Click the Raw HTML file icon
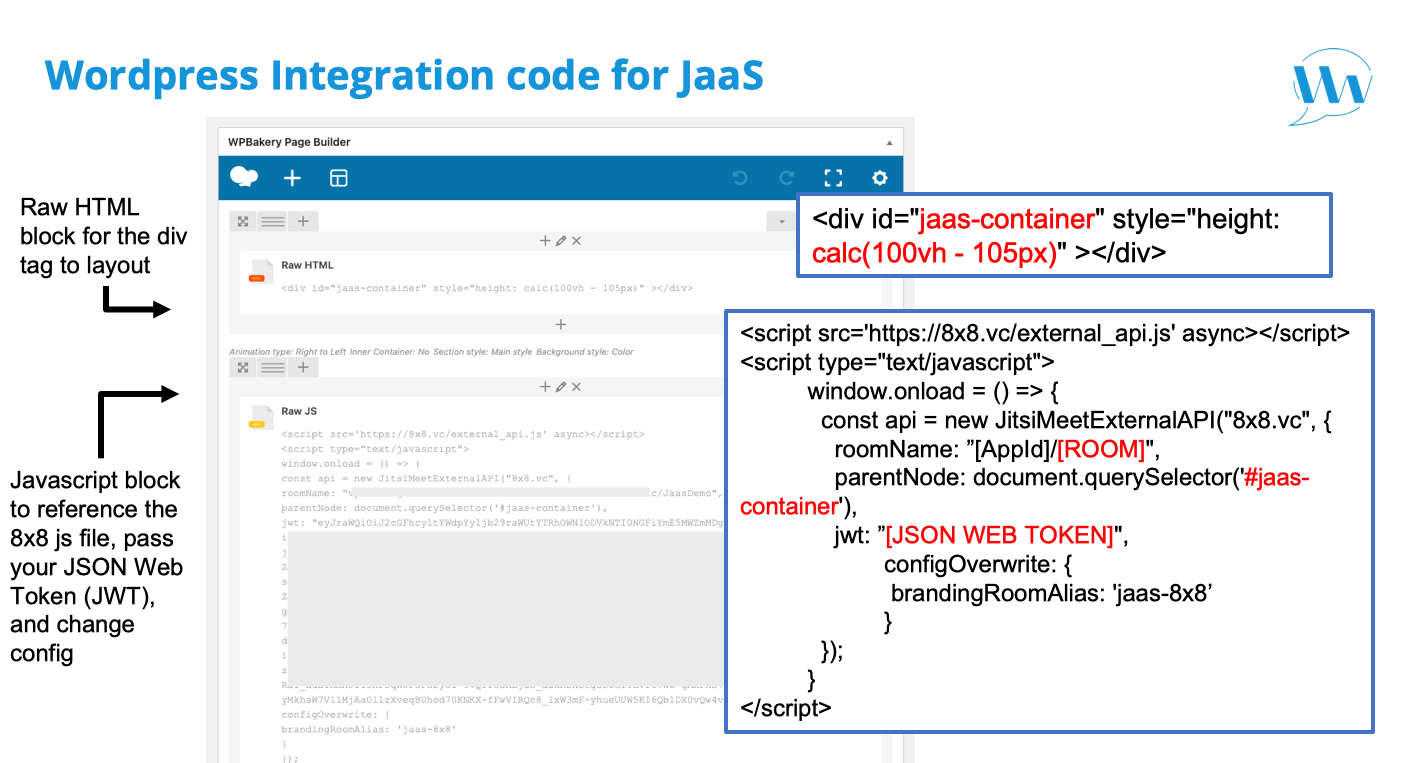Viewport: 1409px width, 763px height. [x=260, y=271]
